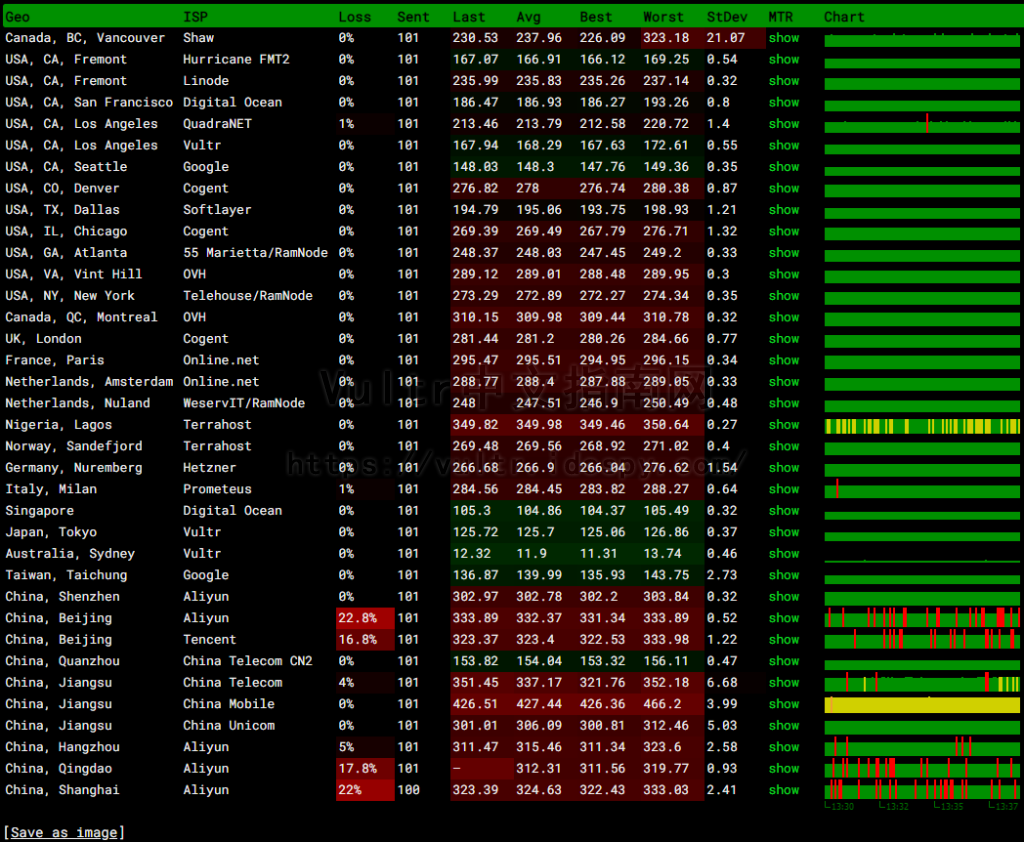Show MTR for Beijing Tencent row

click(x=784, y=640)
